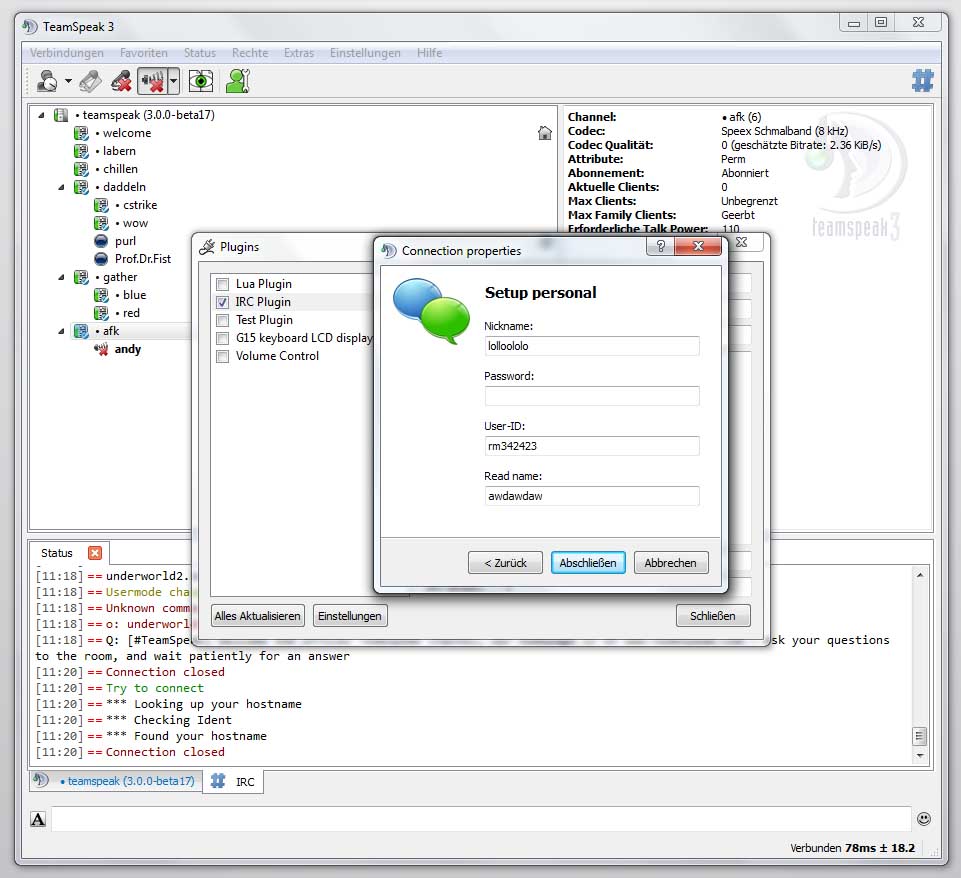The width and height of the screenshot is (961, 878).
Task: Open the contacts manager wrench icon
Action: coord(237,81)
